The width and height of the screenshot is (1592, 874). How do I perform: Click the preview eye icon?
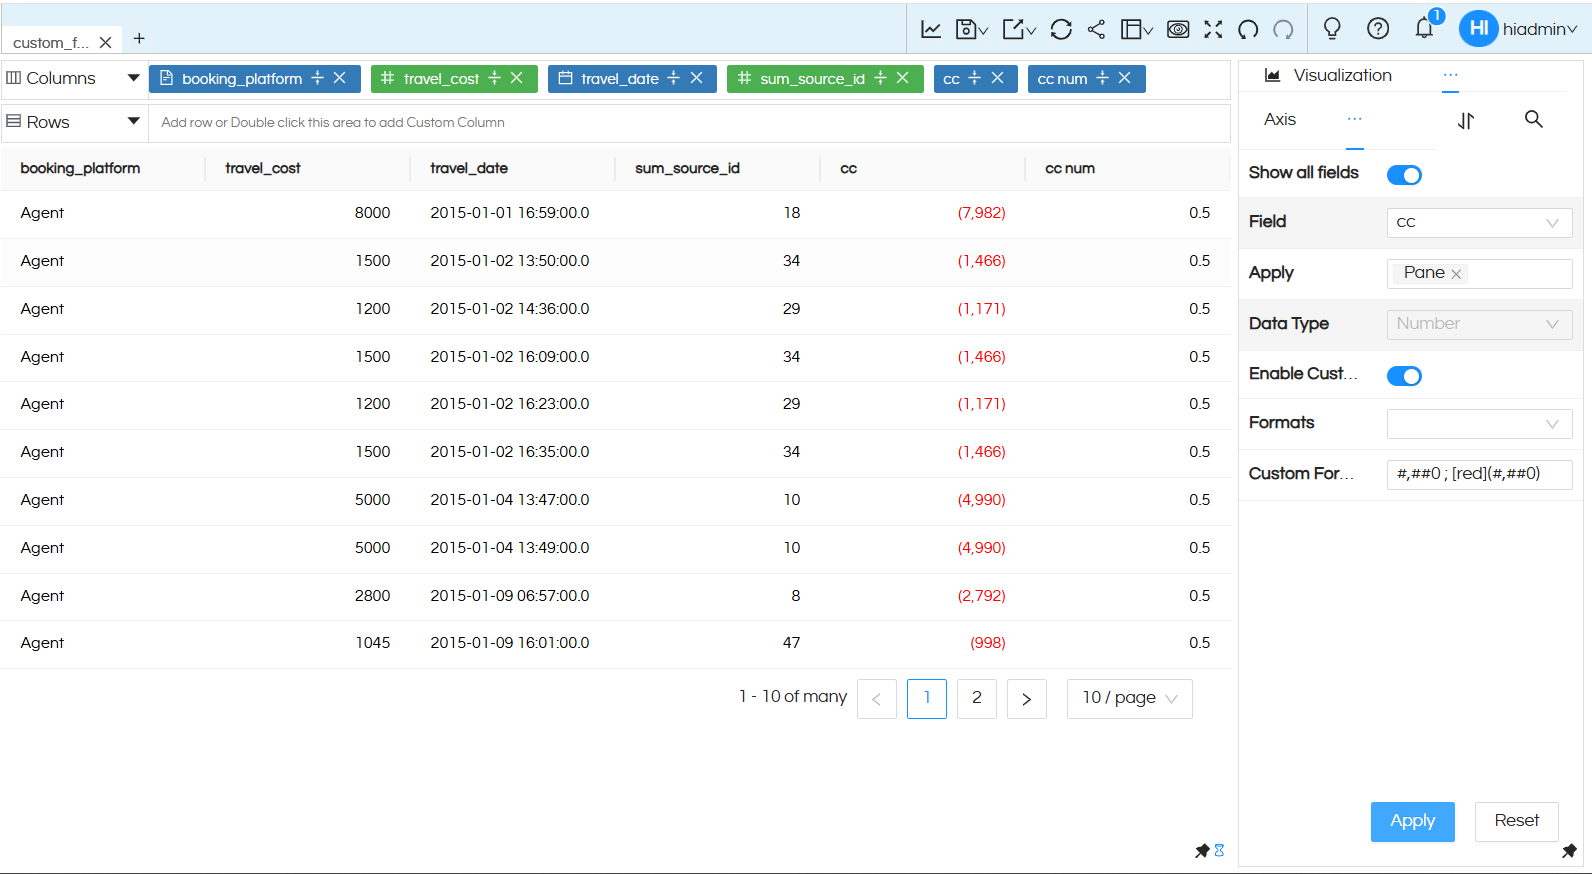click(1178, 29)
